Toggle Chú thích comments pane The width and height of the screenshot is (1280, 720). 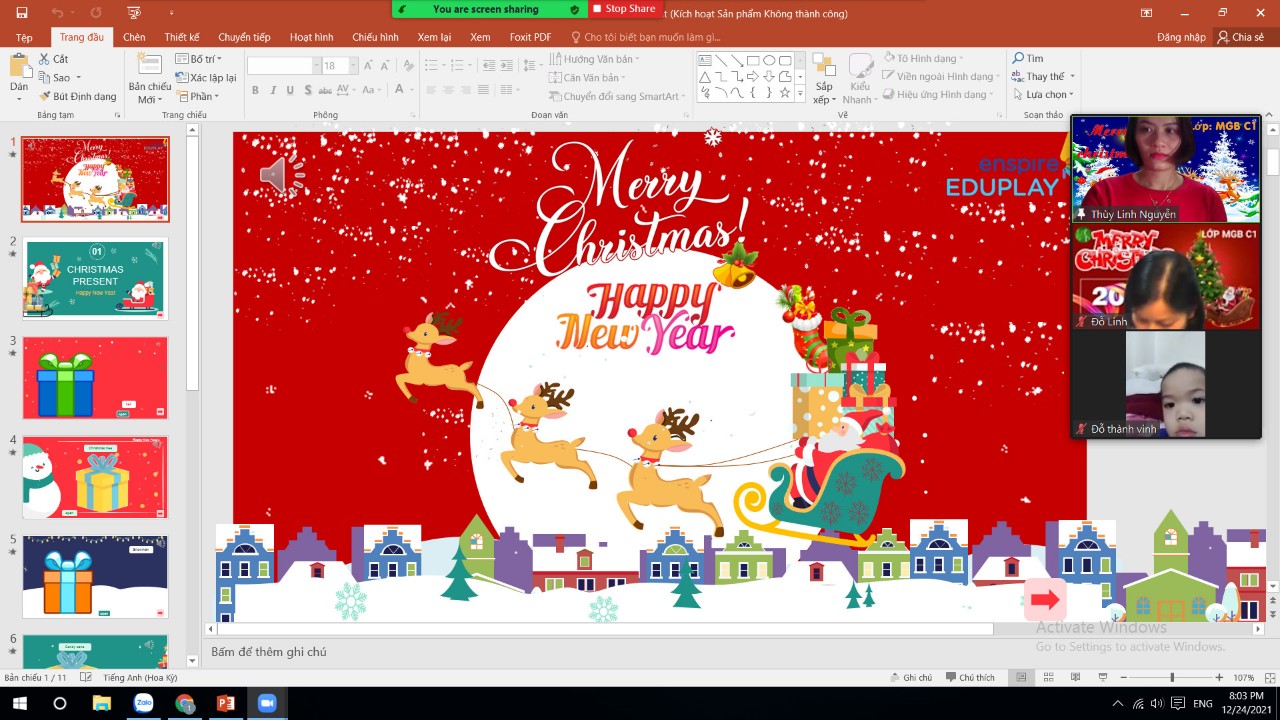(x=968, y=677)
